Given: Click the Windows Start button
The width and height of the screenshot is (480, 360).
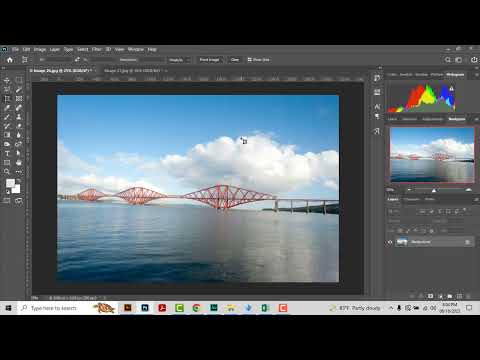Looking at the screenshot, I should pyautogui.click(x=8, y=308).
